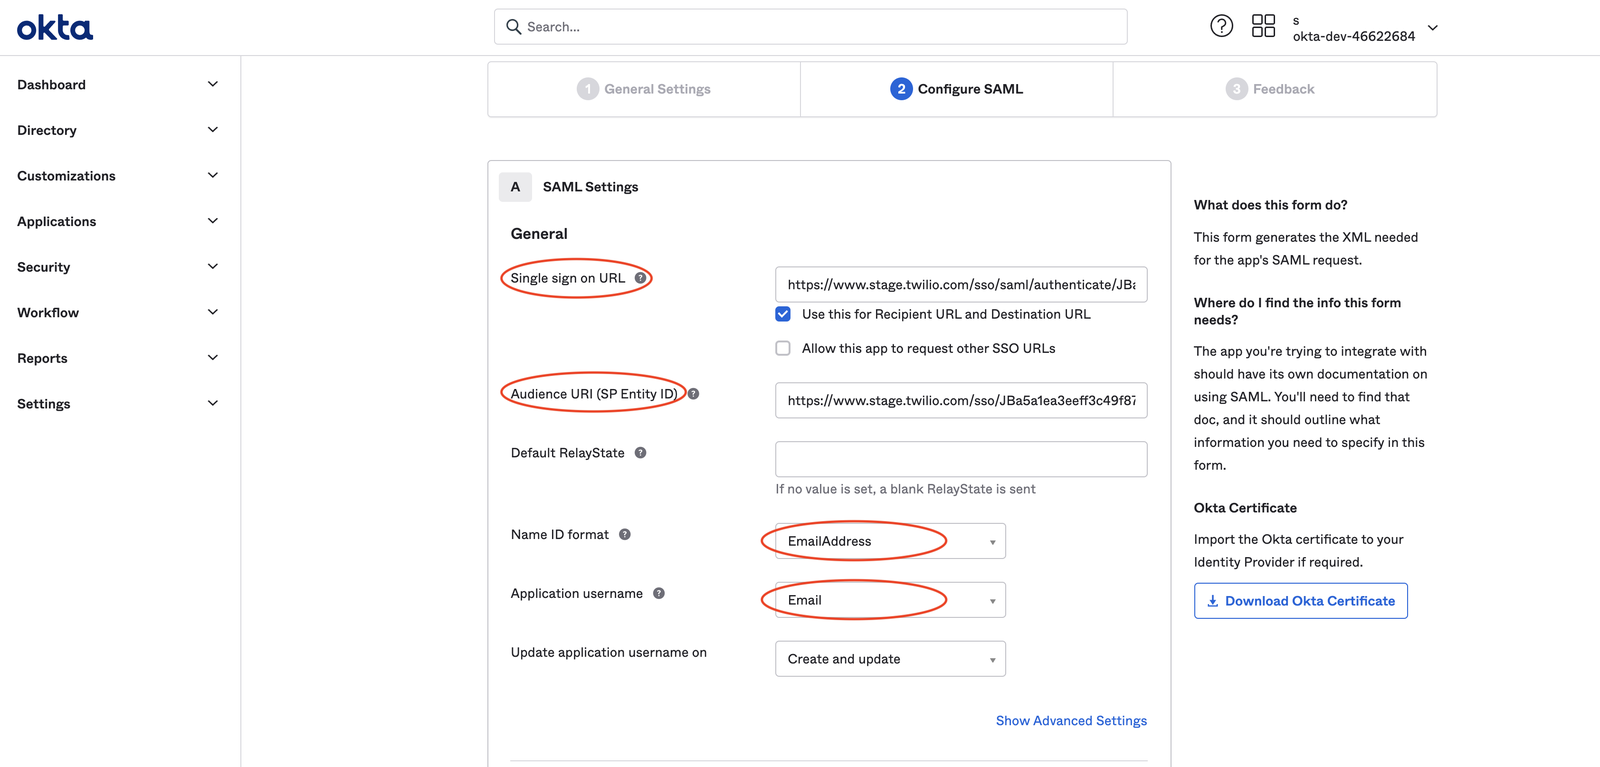Viewport: 1600px width, 767px height.
Task: Open Update application username on dropdown
Action: (890, 659)
